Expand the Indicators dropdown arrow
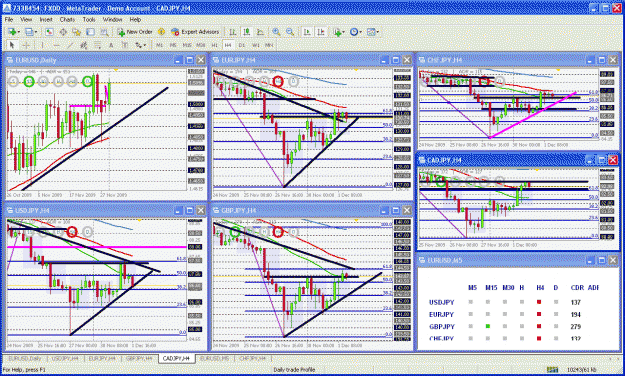 (344, 32)
